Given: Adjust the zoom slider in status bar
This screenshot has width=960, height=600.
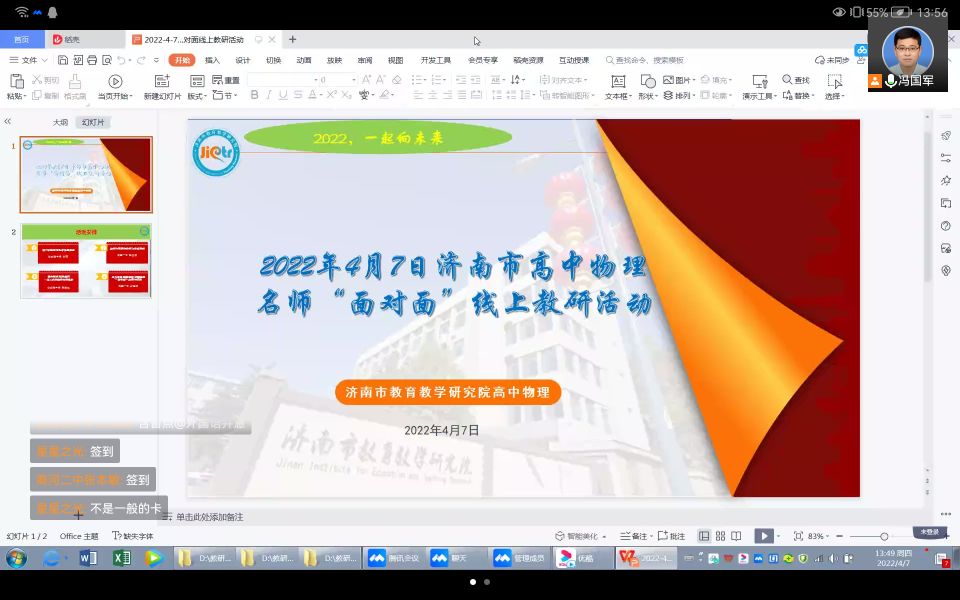Looking at the screenshot, I should click(884, 536).
